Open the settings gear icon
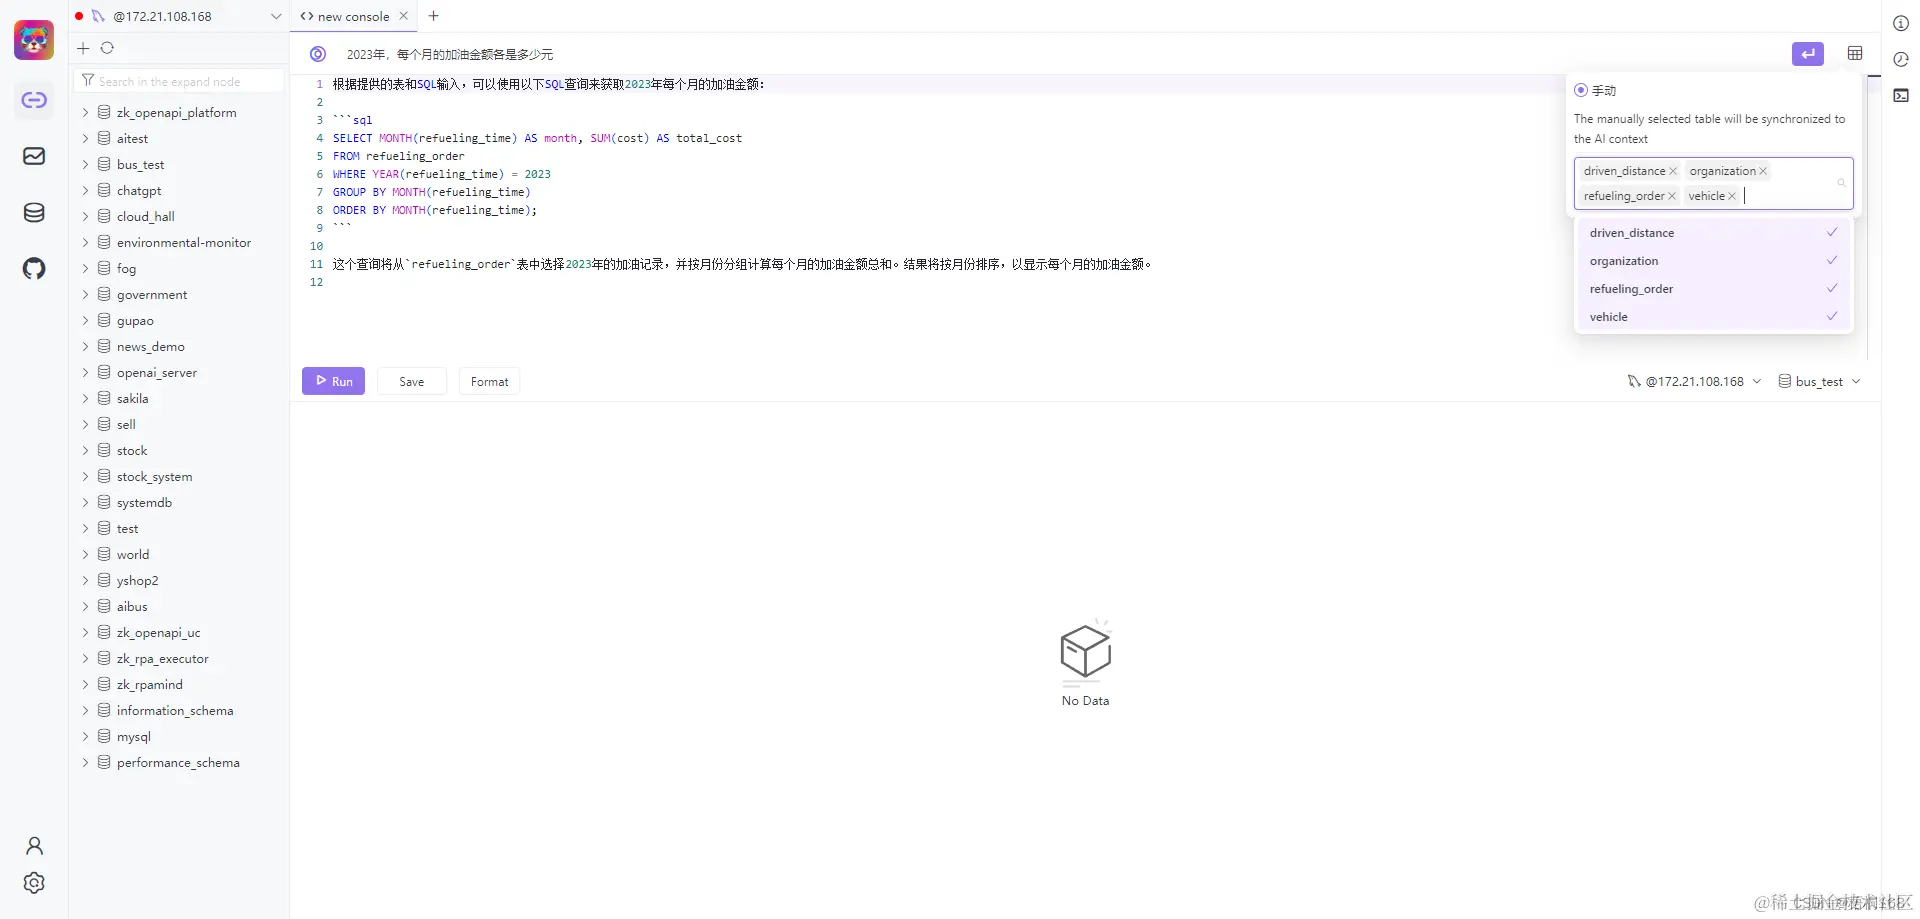The image size is (1920, 919). coord(34,883)
